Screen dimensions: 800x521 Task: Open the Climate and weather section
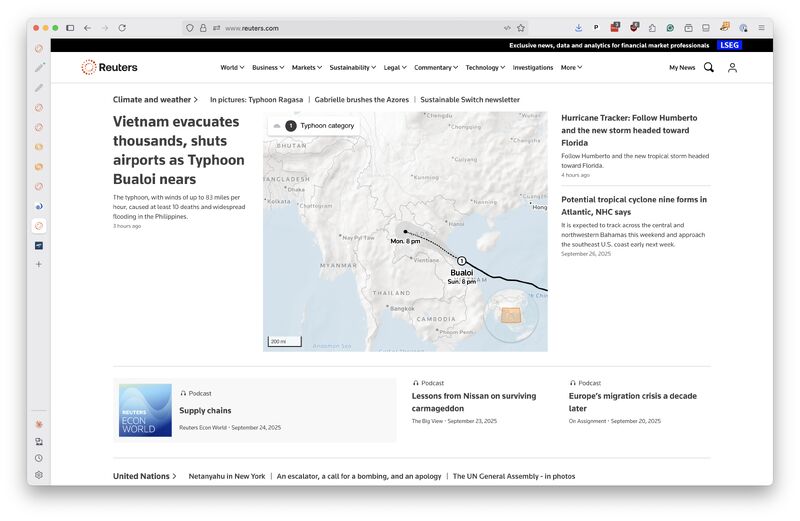(155, 100)
